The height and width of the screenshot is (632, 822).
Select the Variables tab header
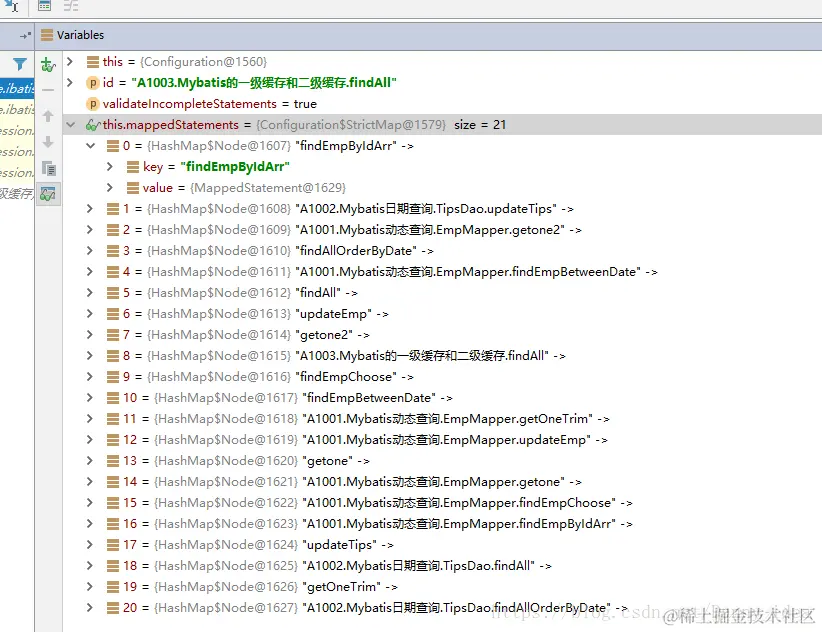(x=80, y=35)
